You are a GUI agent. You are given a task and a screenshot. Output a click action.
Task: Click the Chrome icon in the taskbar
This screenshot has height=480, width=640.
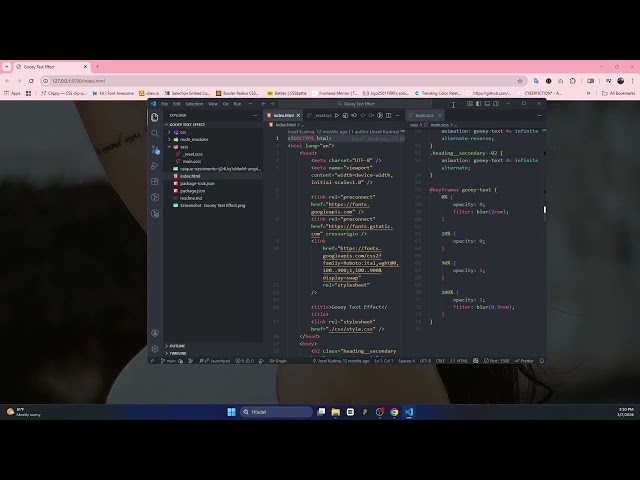click(394, 412)
